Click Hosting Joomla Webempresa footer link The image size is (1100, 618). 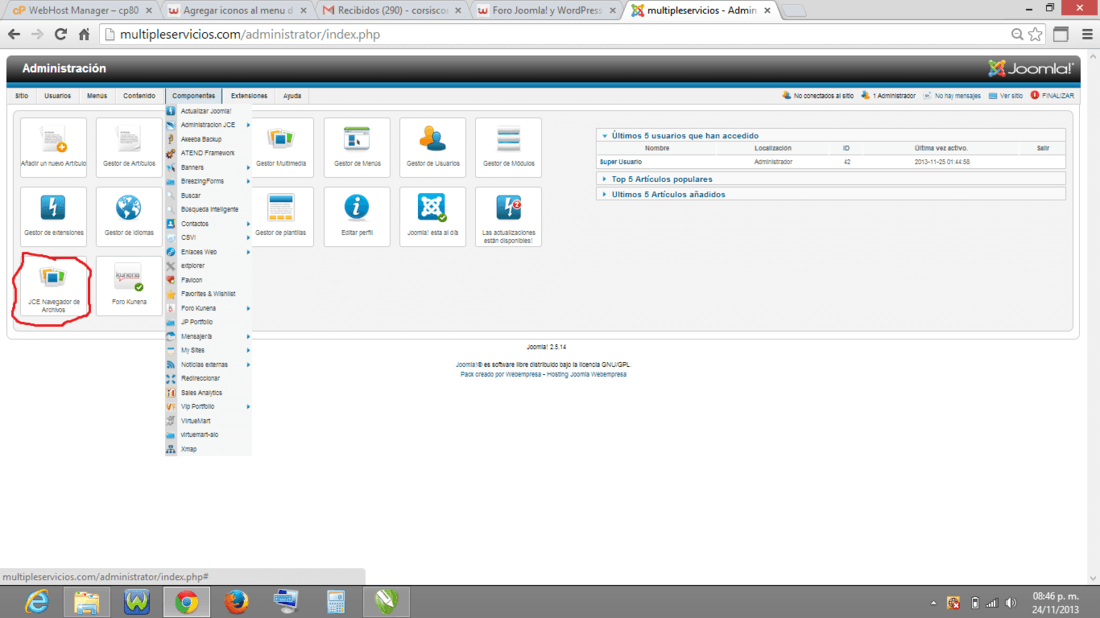[x=586, y=375]
